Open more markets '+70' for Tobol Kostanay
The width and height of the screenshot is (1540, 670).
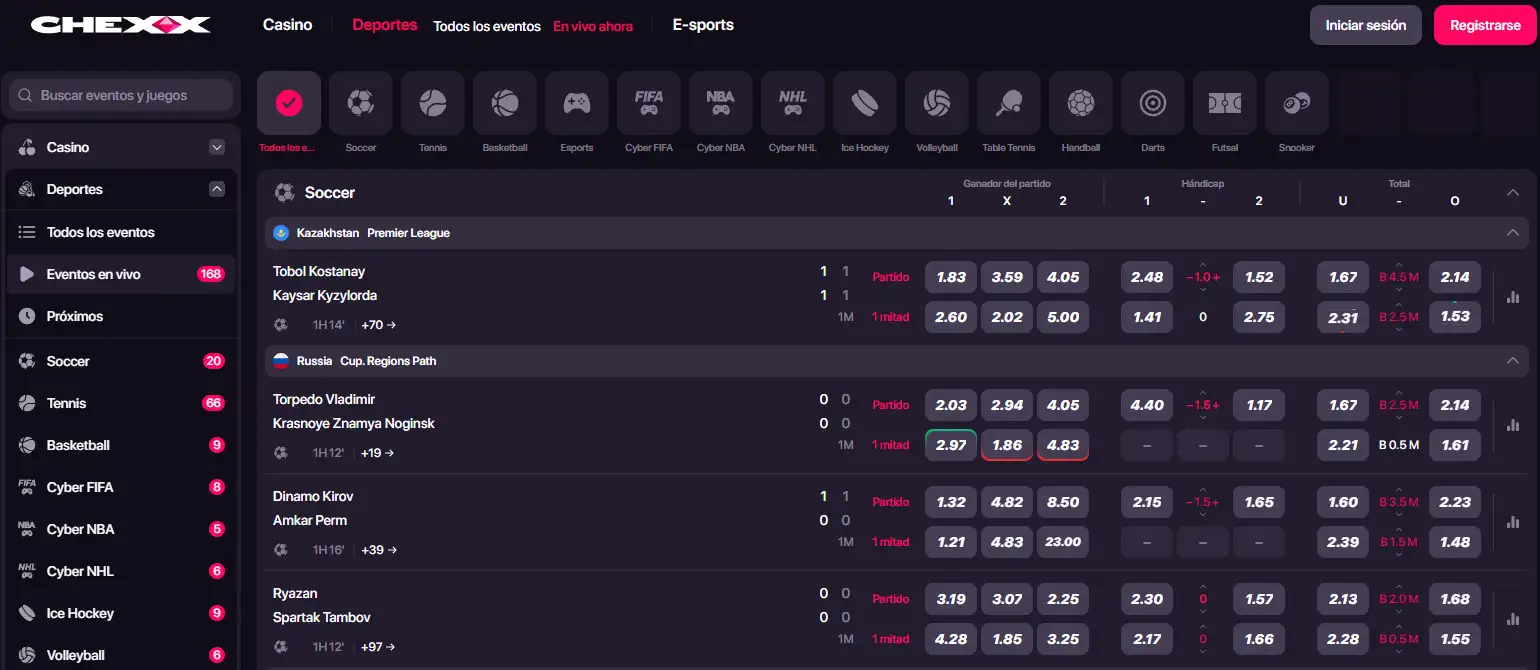point(379,325)
